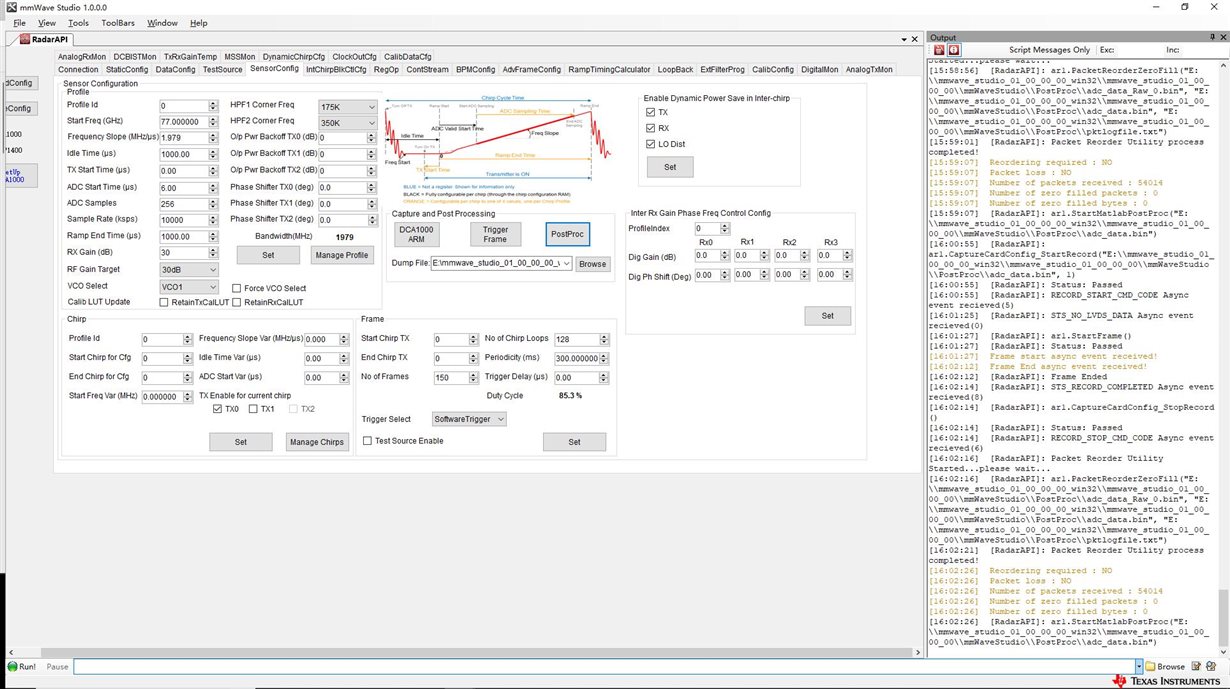Enable the TX1 checkbox for current chirp

(254, 409)
